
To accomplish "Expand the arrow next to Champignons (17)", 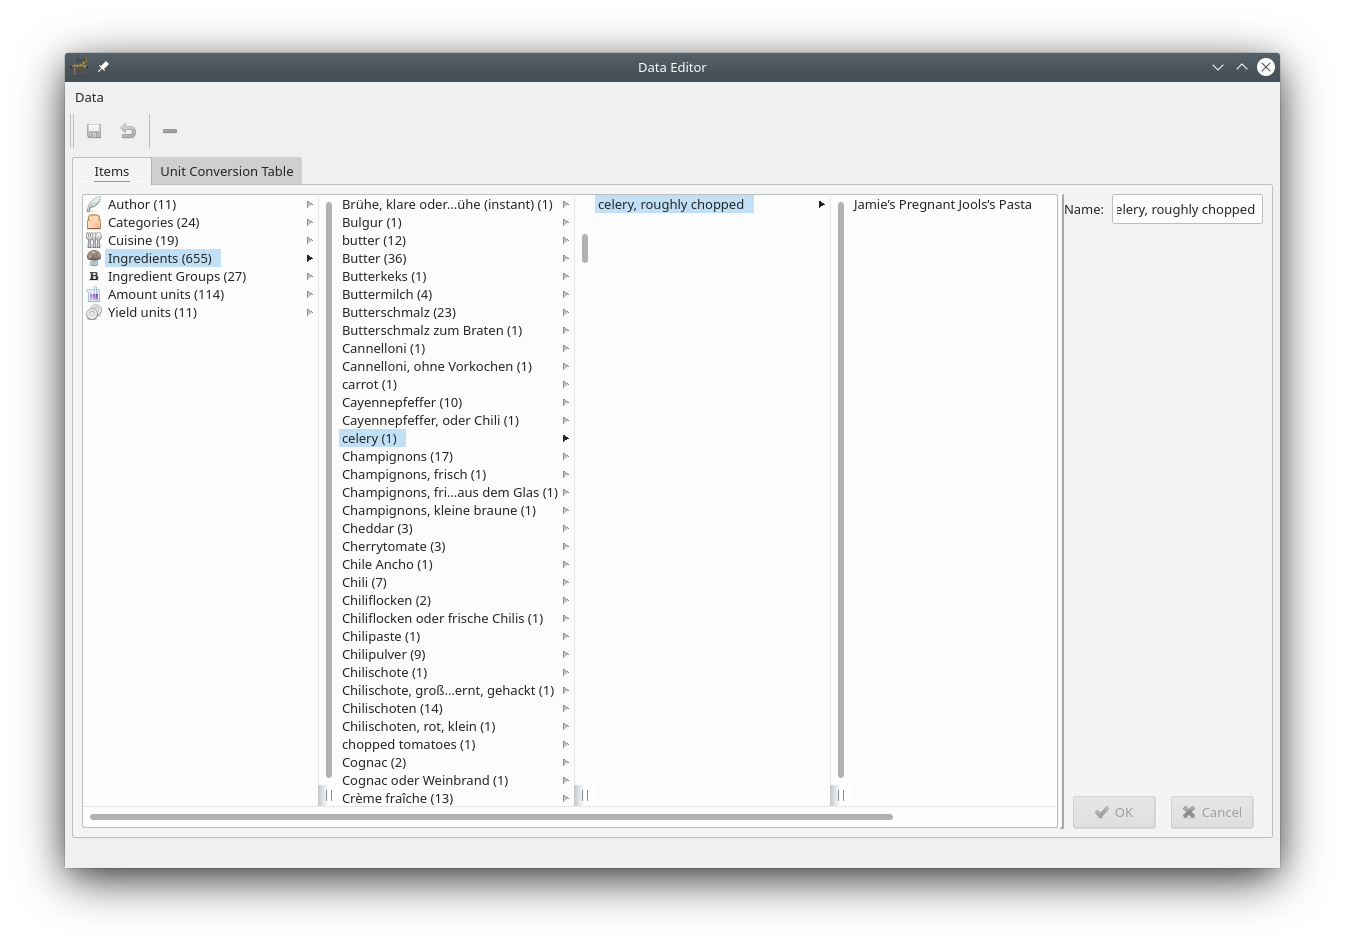I will point(566,456).
